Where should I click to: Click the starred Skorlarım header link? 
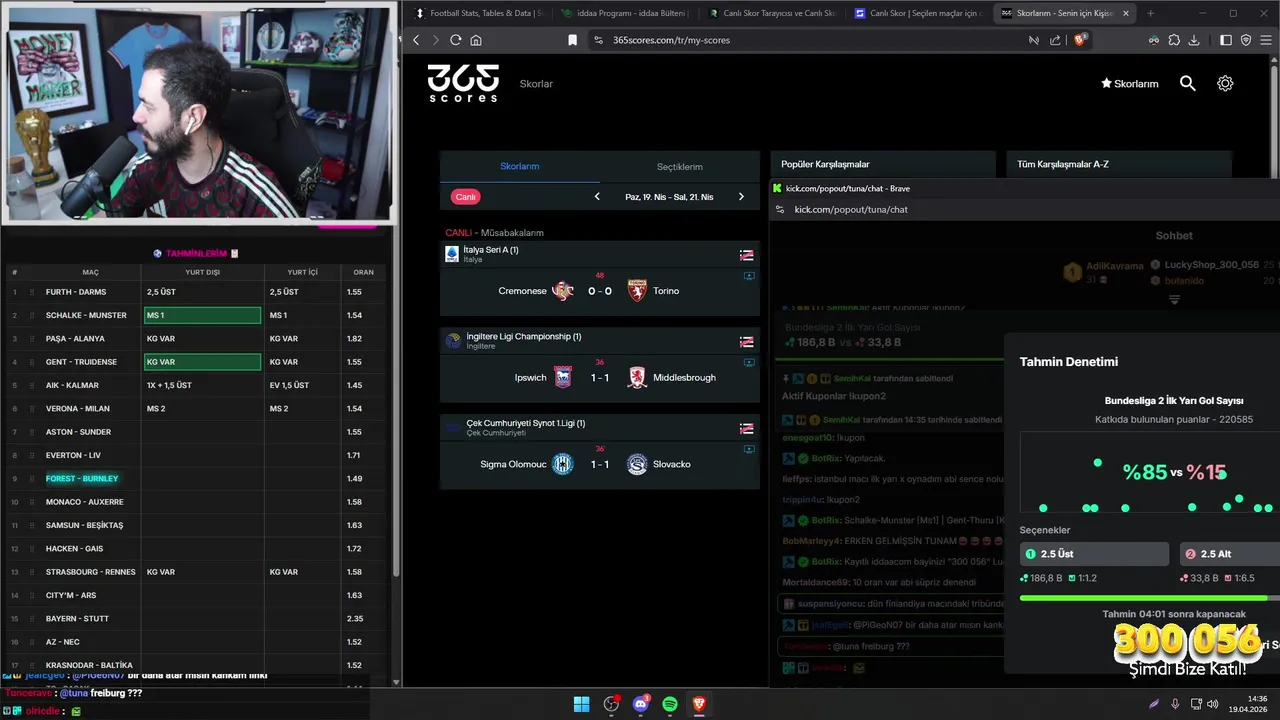pos(1130,84)
